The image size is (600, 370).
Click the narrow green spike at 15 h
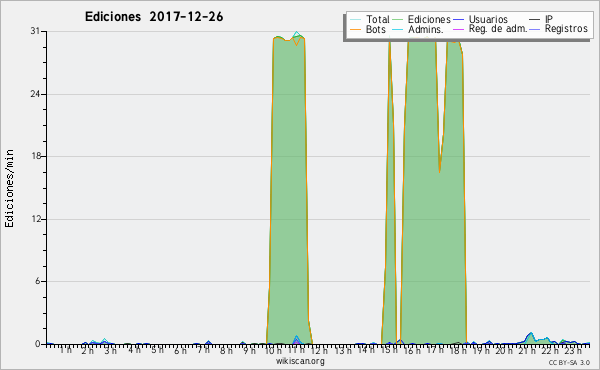pyautogui.click(x=389, y=191)
